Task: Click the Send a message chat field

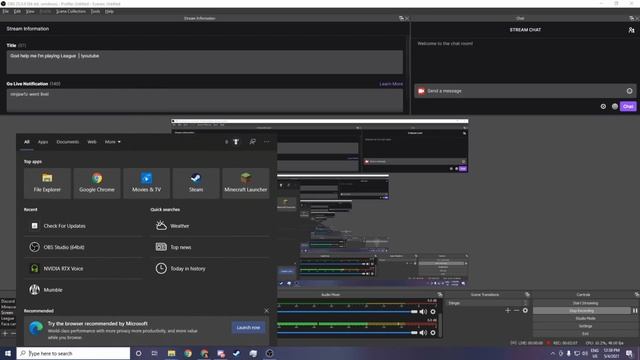Action: (525, 91)
